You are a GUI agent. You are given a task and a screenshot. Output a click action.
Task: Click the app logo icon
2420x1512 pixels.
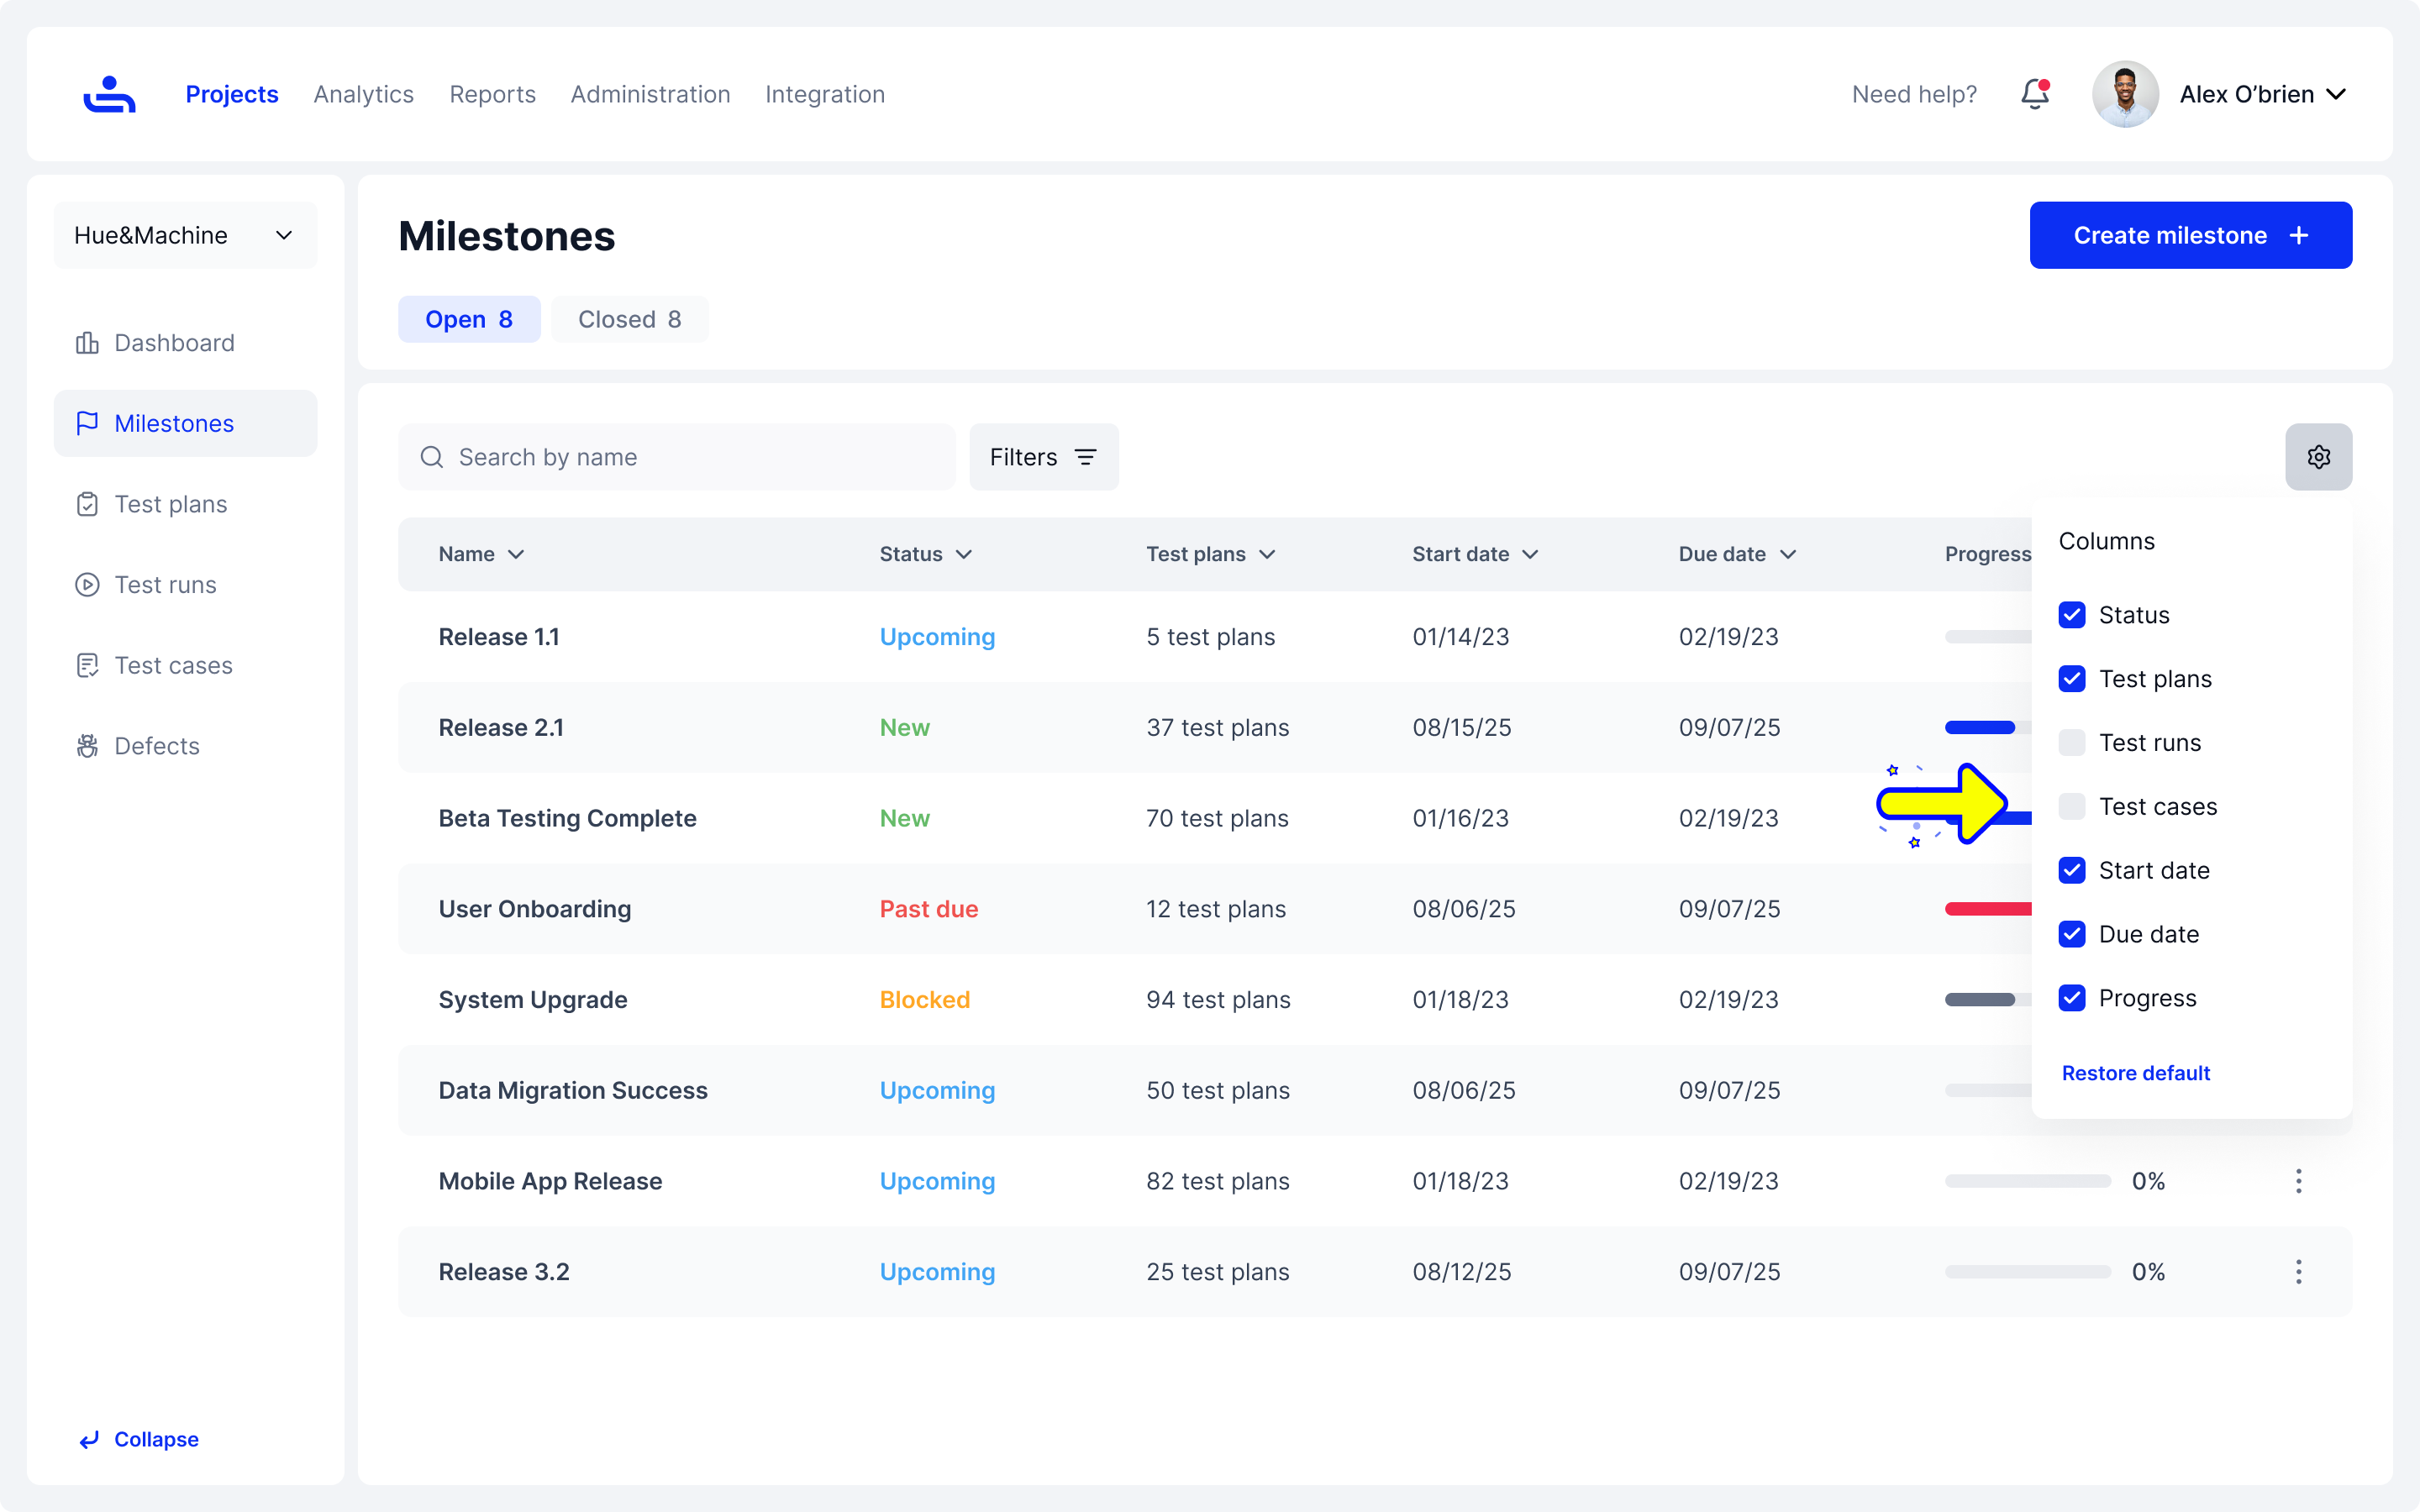109,94
